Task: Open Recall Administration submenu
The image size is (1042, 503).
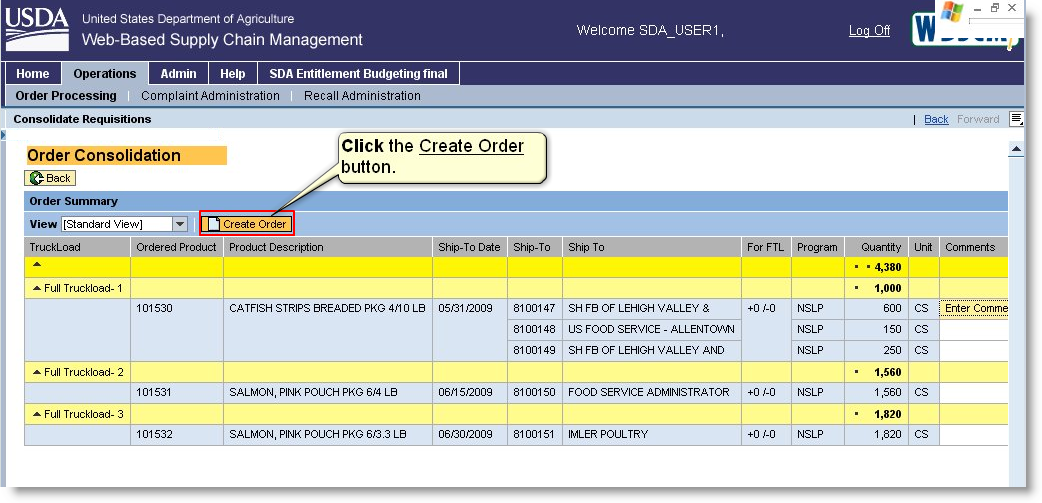Action: click(362, 96)
